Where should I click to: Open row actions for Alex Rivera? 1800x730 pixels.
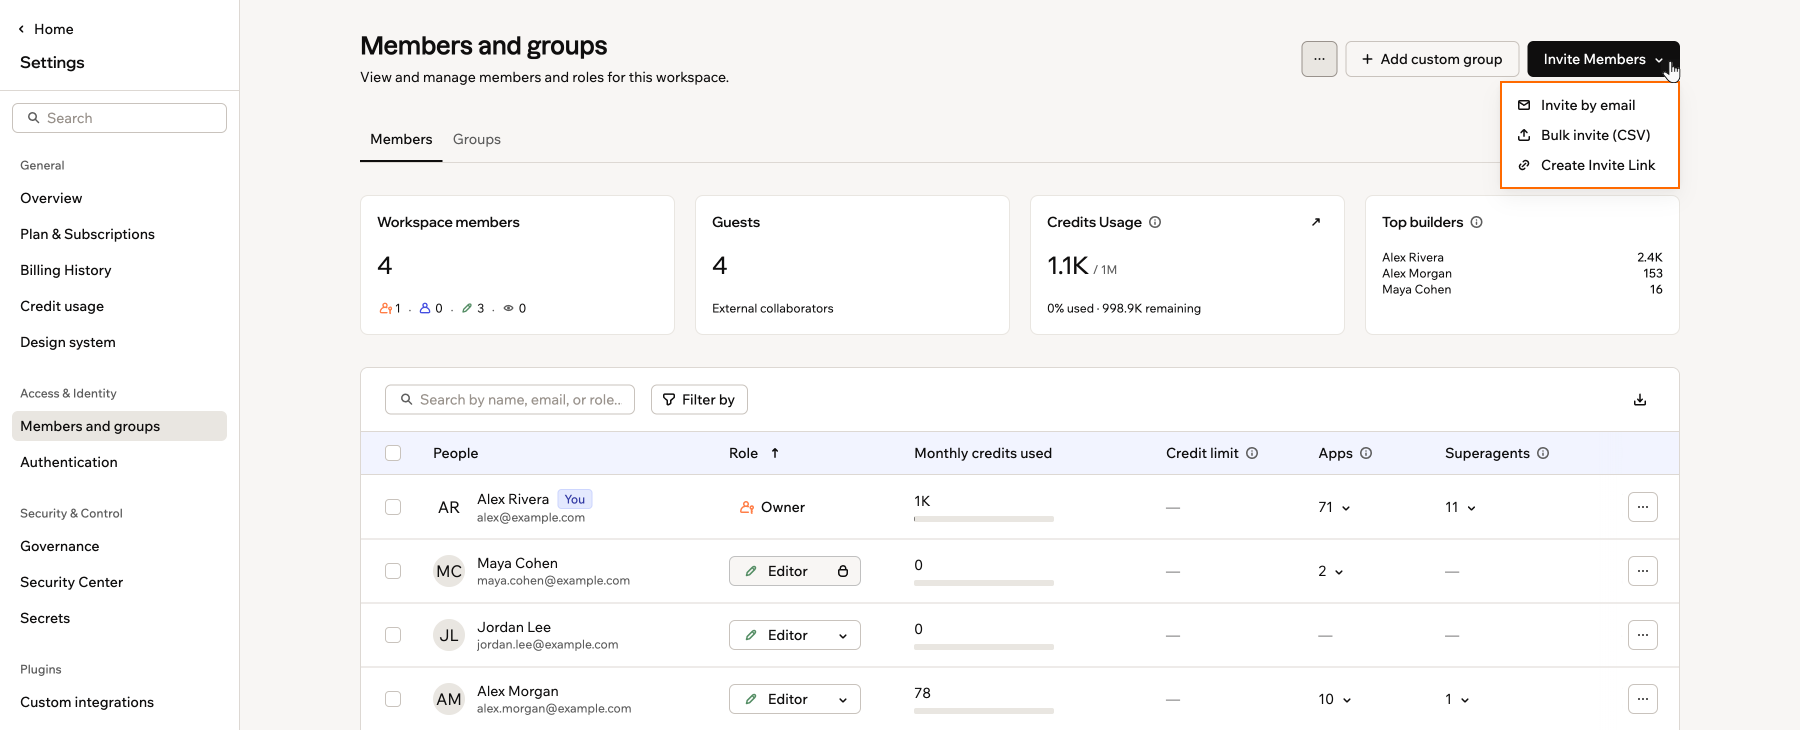[1643, 507]
